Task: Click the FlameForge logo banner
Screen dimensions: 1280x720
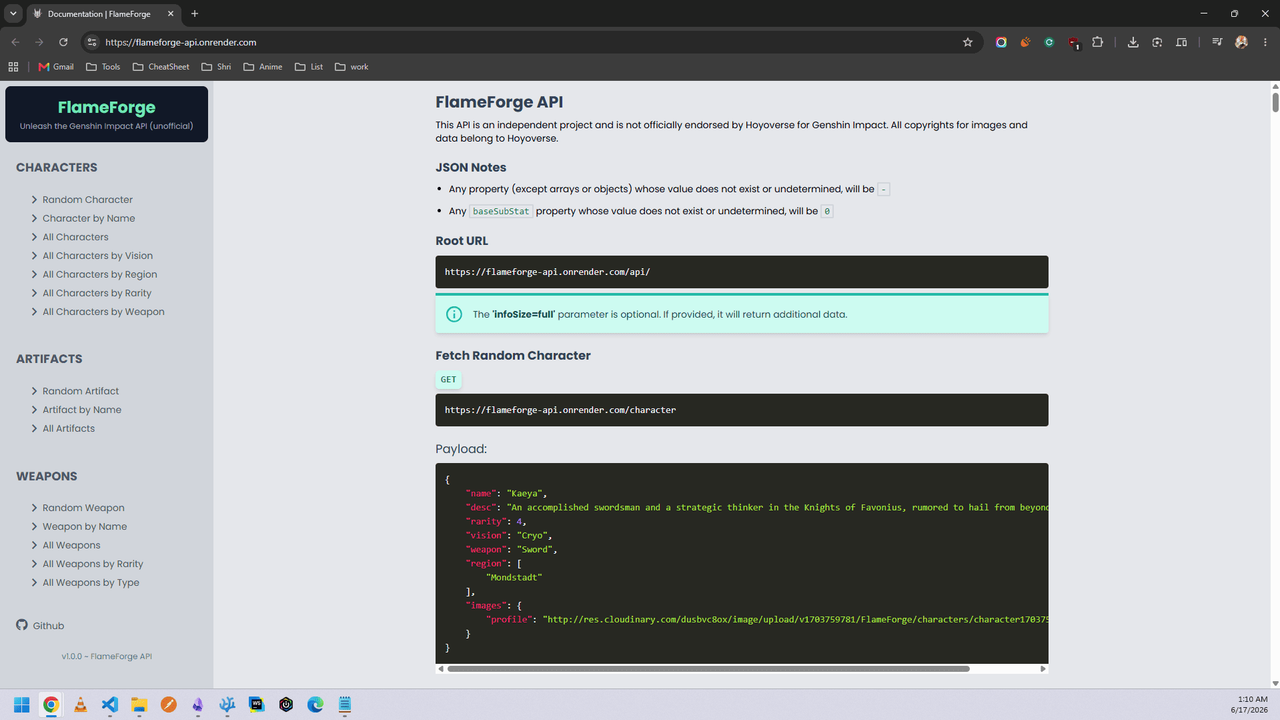Action: coord(107,114)
